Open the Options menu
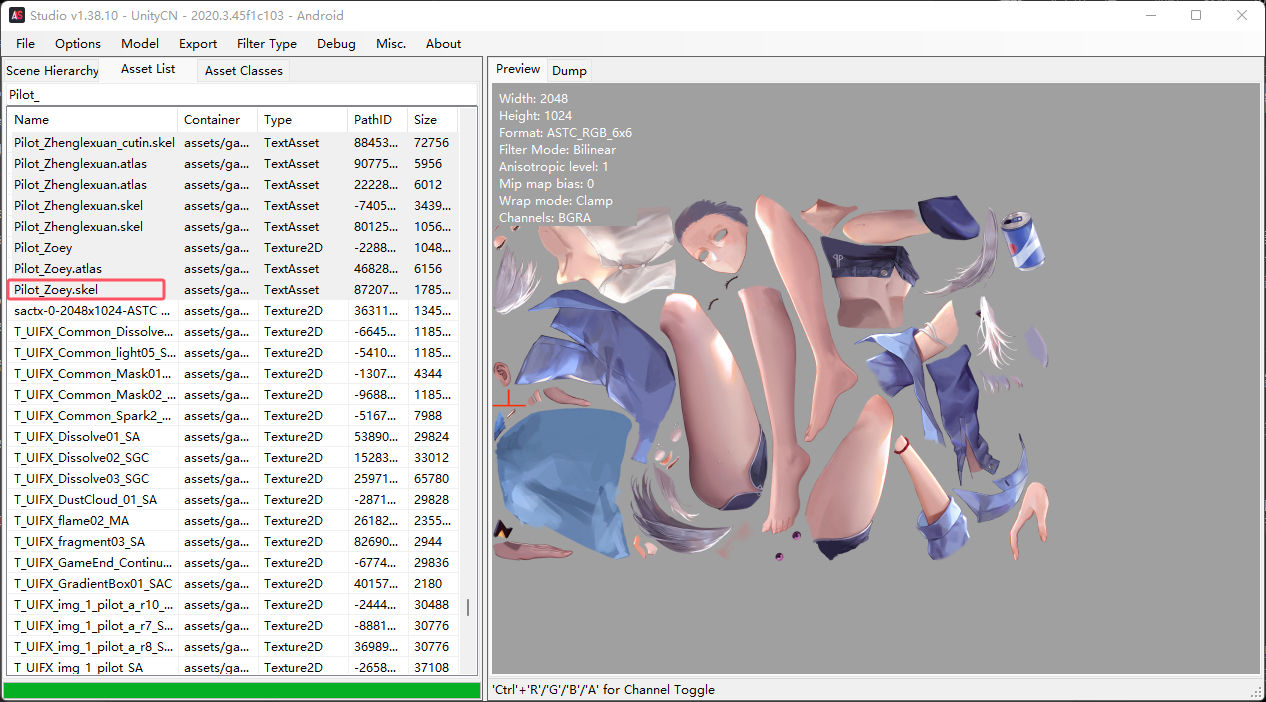Viewport: 1266px width, 702px height. tap(78, 44)
